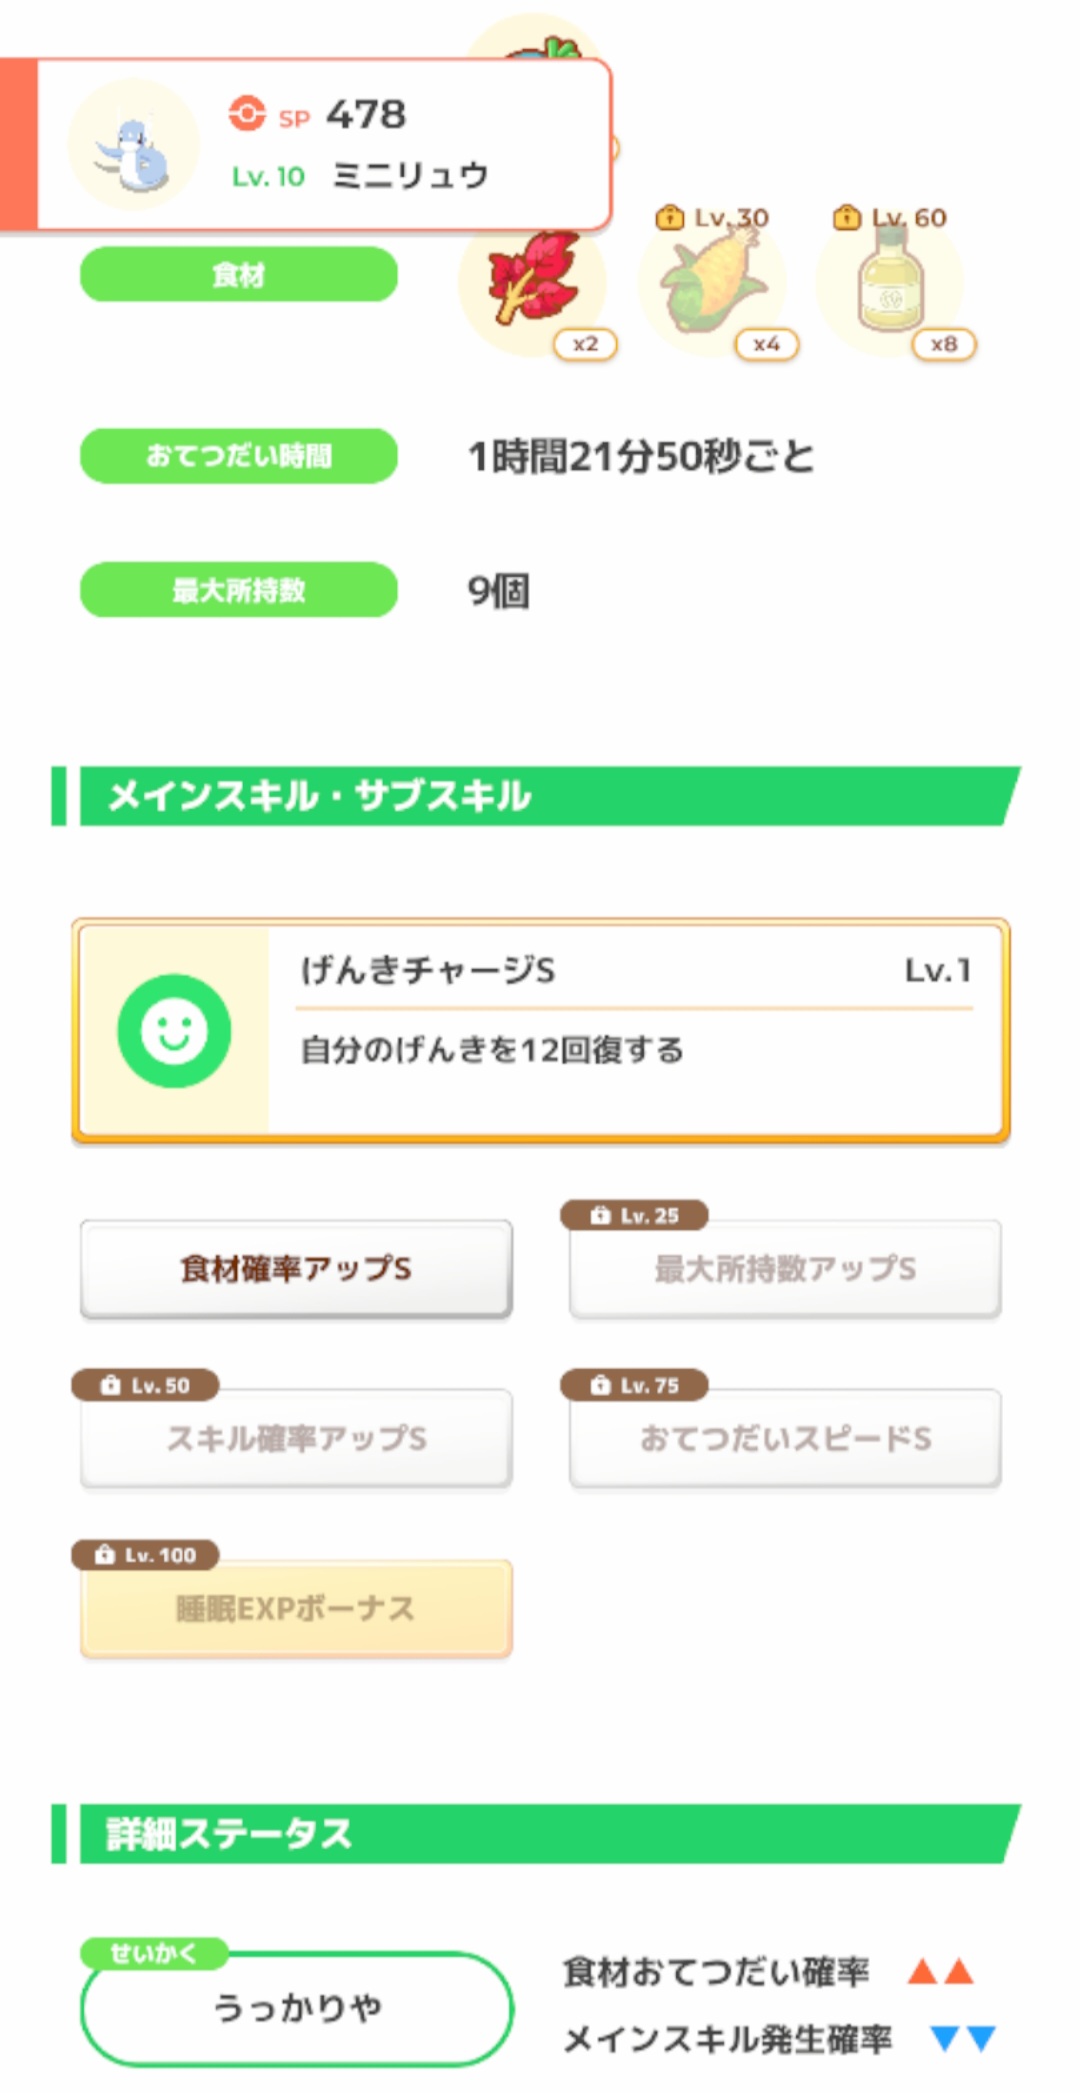Open the 食材確率アップS sub skill

point(296,1269)
